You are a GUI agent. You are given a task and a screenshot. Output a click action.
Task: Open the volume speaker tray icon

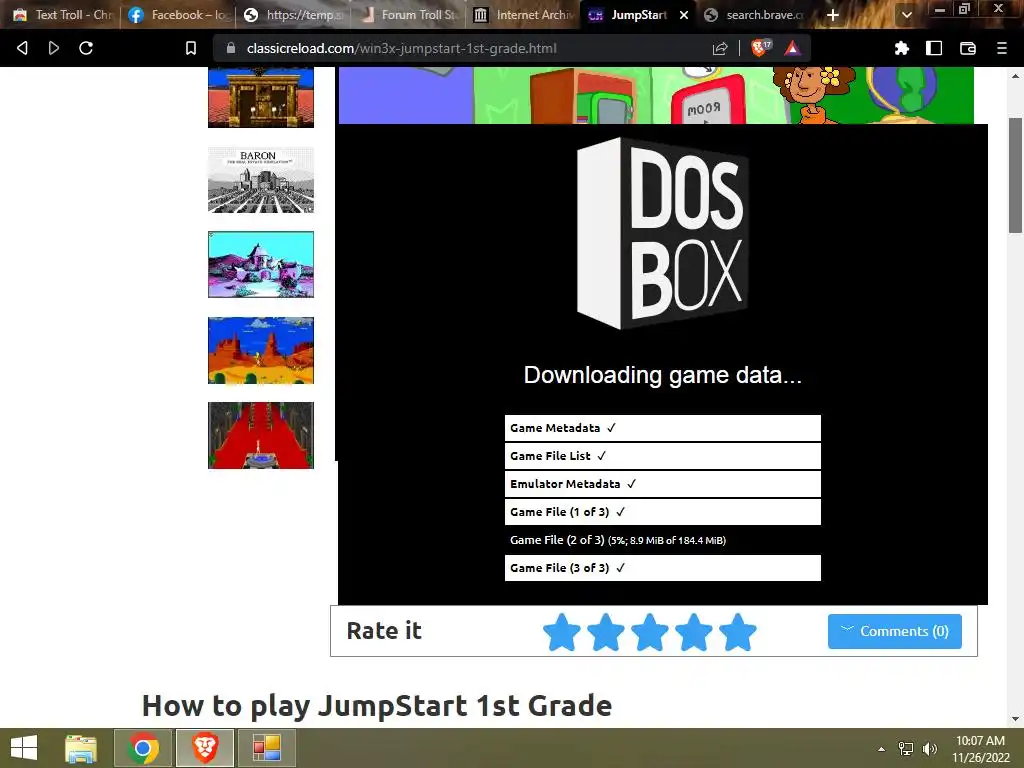(x=929, y=749)
